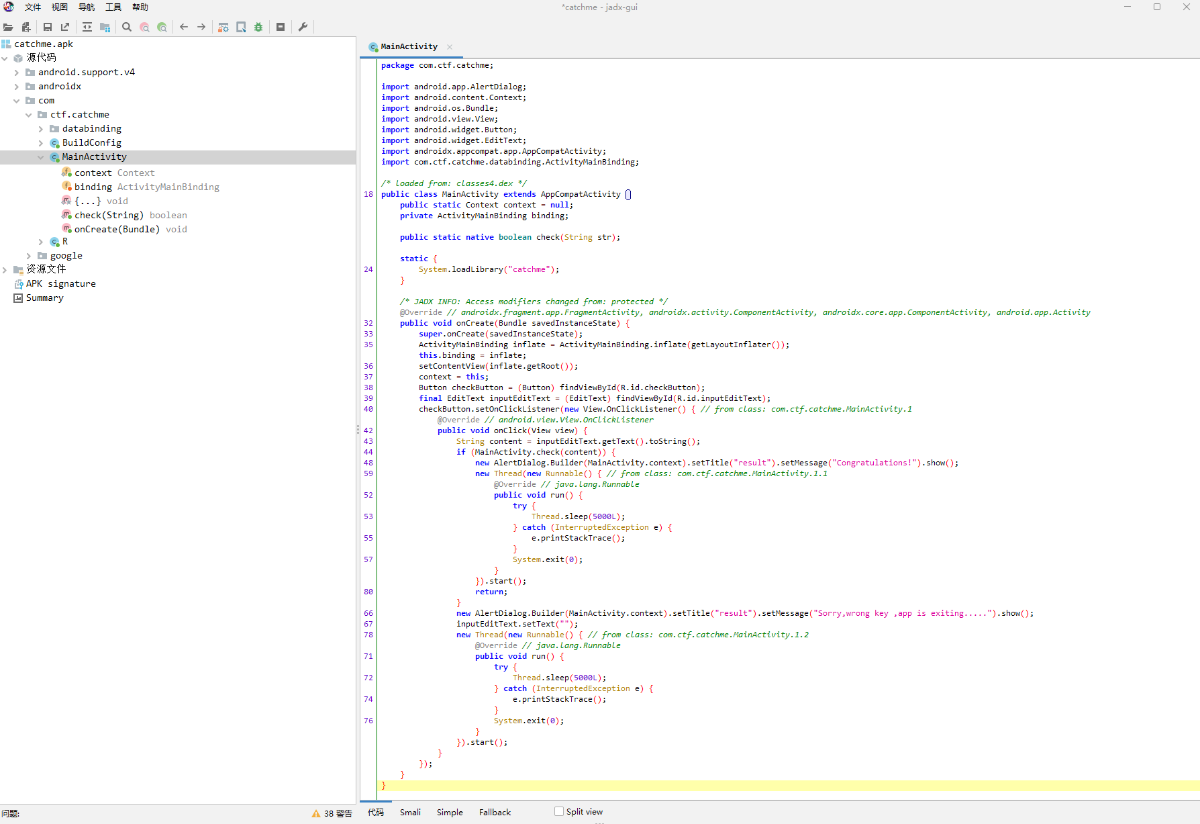Click the log viewer icon
Image resolution: width=1200 pixels, height=824 pixels.
281,27
